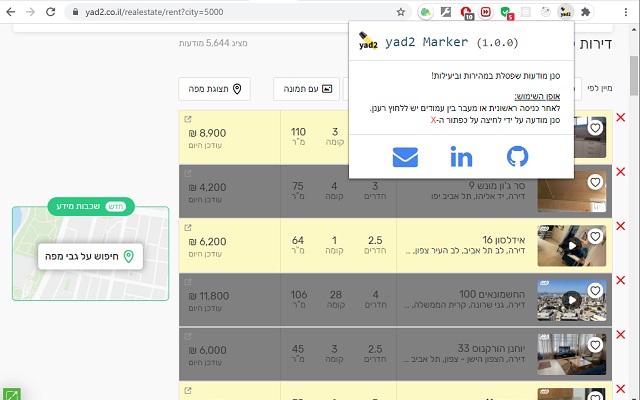
Task: Select listing title סר ג'ון מונש 9
Action: tap(497, 186)
